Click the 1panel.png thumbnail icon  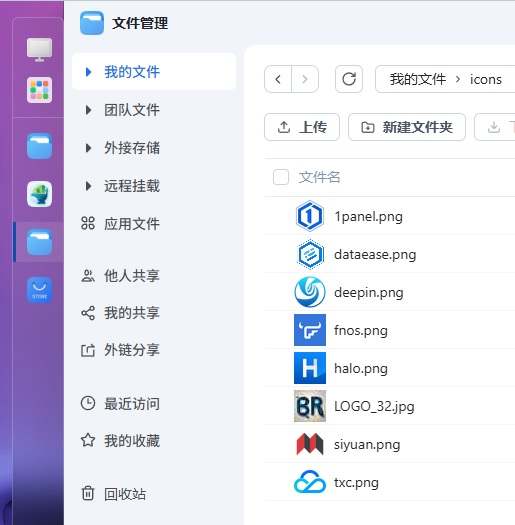tap(310, 216)
